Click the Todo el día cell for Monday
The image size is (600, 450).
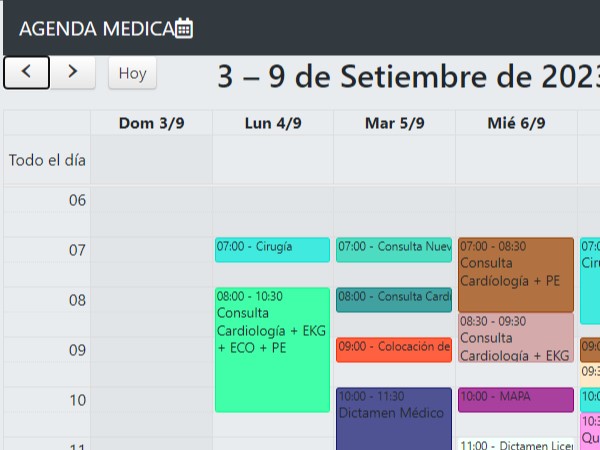[x=272, y=160]
